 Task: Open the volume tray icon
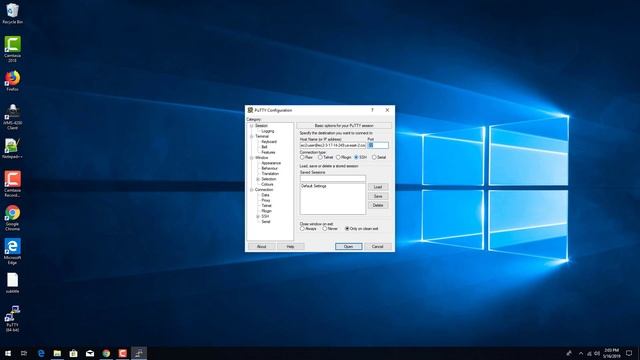pyautogui.click(x=597, y=353)
